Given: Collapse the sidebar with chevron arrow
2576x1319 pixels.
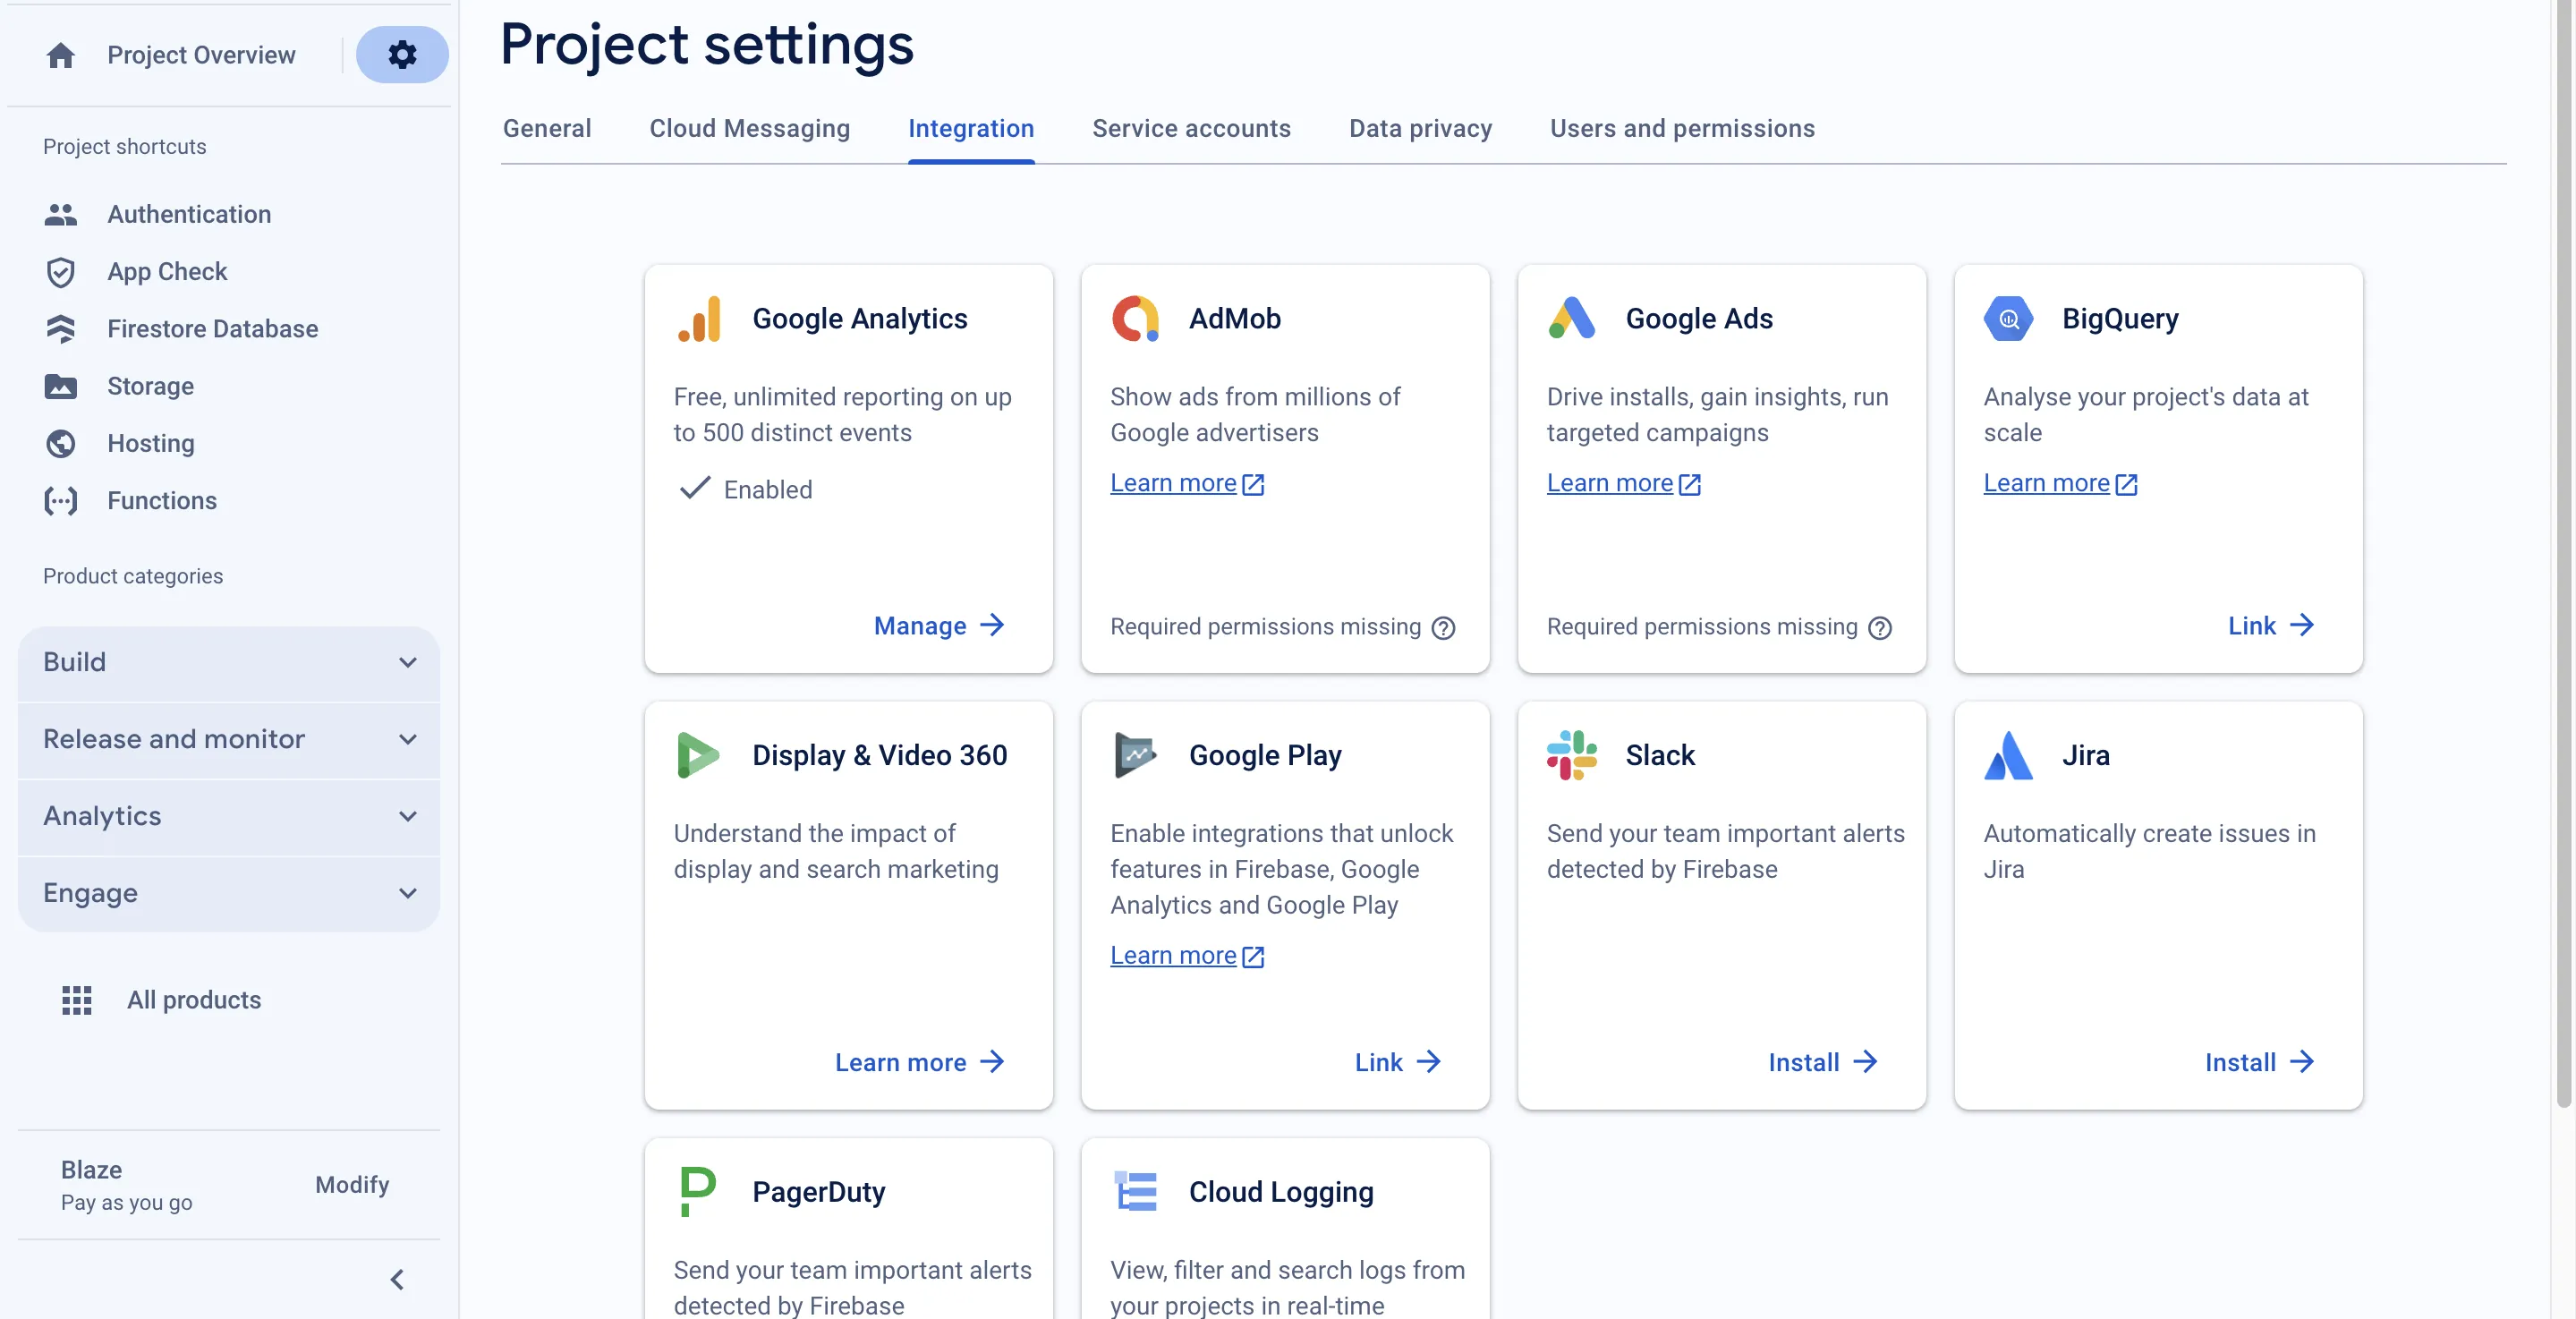Looking at the screenshot, I should 397,1280.
